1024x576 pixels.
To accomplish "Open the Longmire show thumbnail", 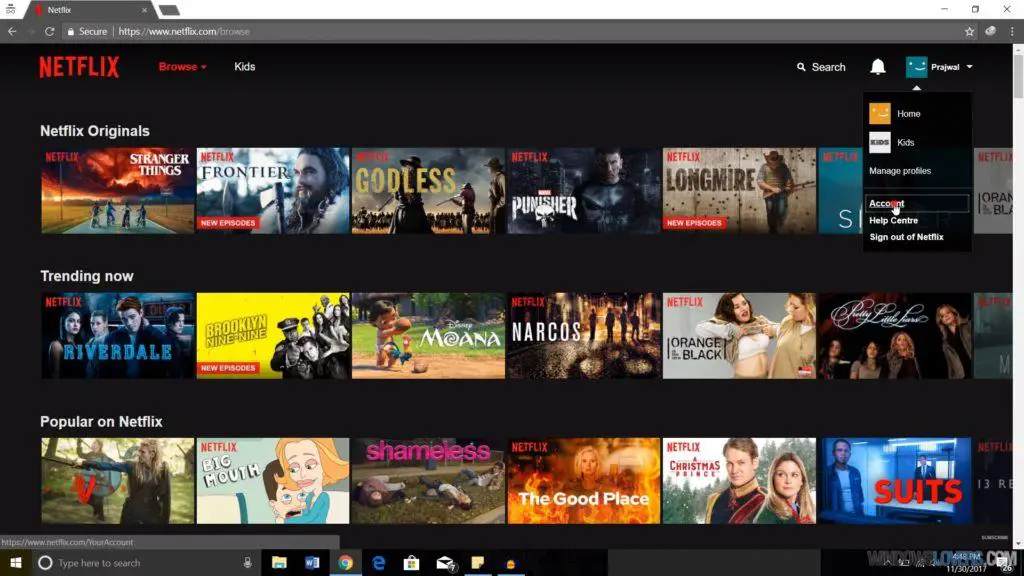I will (739, 191).
